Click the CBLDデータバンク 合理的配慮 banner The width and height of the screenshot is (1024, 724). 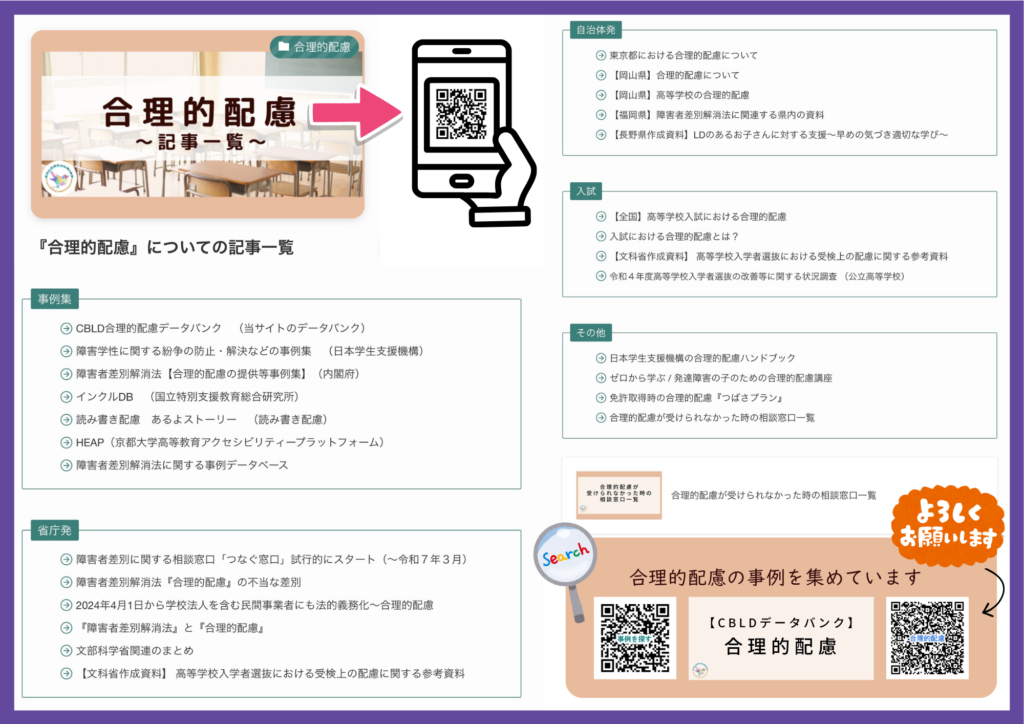(x=779, y=637)
